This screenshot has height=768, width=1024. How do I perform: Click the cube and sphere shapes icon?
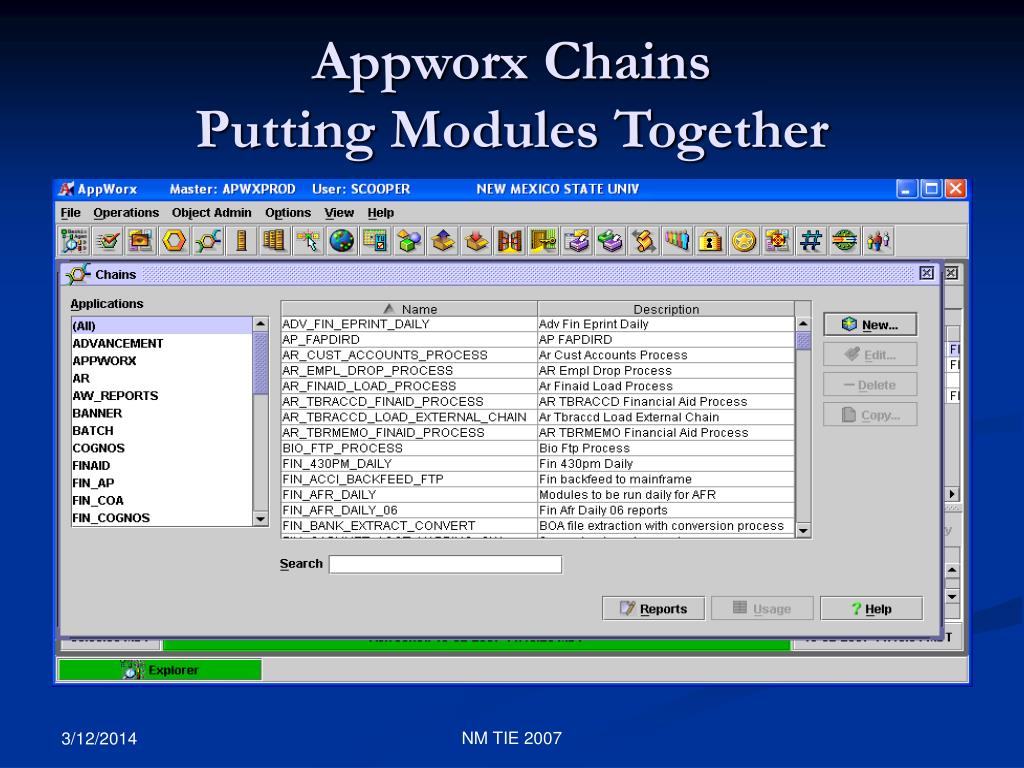(x=409, y=241)
